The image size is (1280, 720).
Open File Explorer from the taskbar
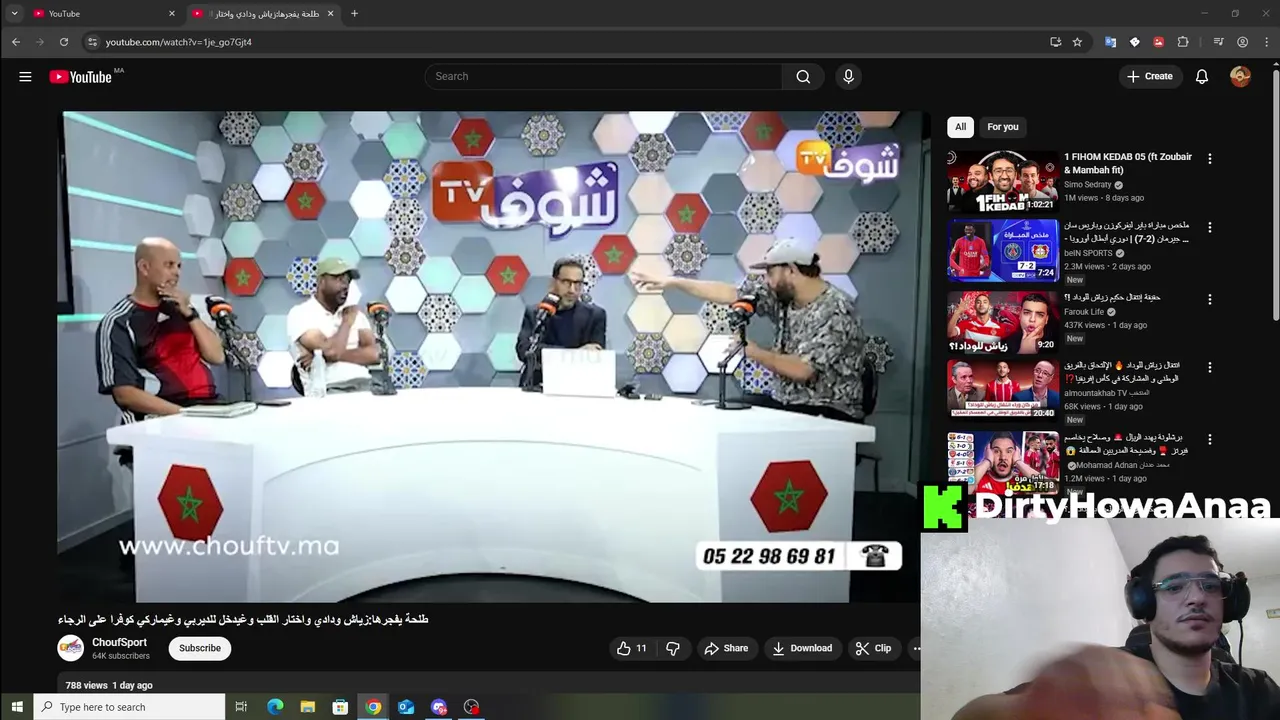tap(308, 707)
